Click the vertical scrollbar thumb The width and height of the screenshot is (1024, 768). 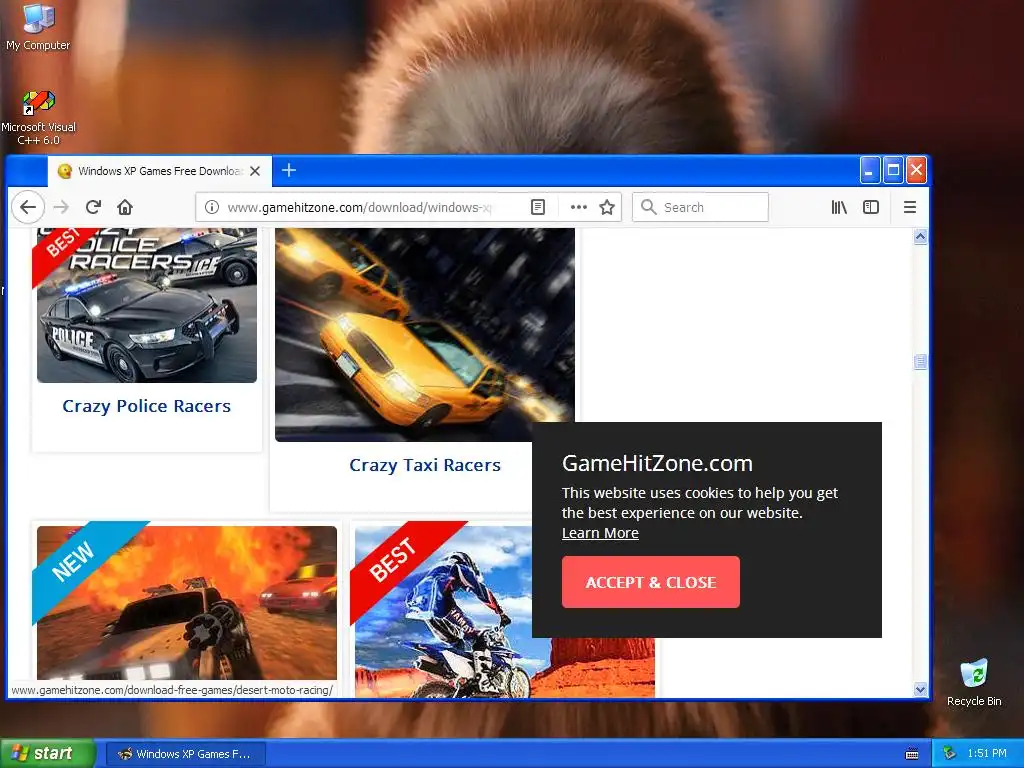[920, 361]
